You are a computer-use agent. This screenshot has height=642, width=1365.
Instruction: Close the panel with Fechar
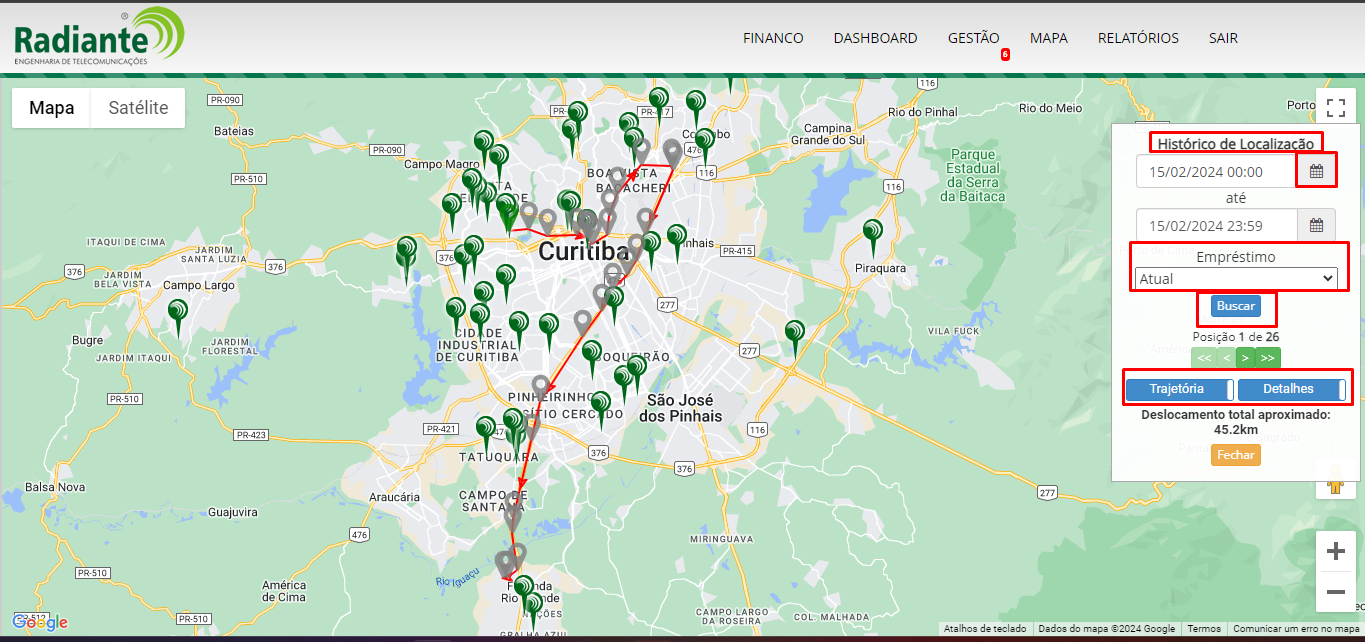pyautogui.click(x=1236, y=455)
